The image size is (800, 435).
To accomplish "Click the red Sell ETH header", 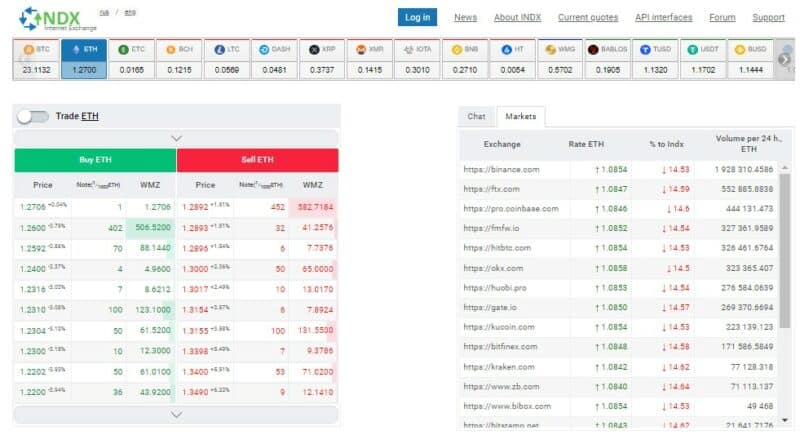I will click(258, 160).
